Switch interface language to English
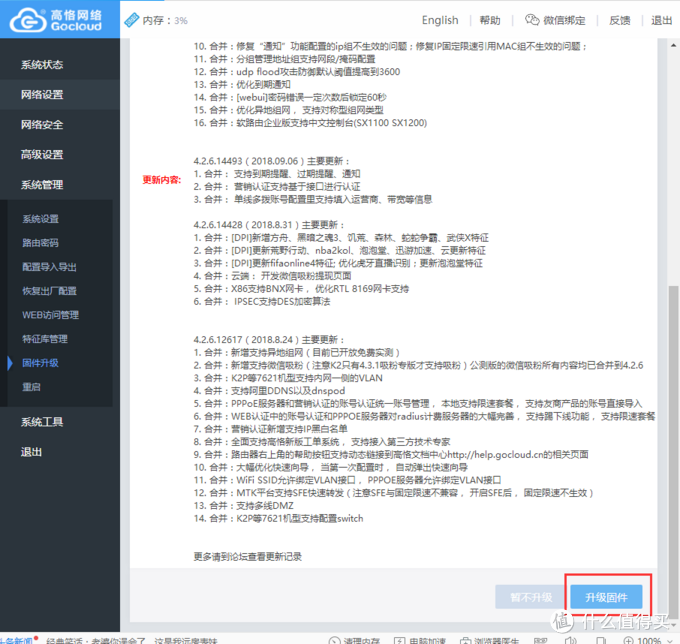The image size is (680, 644). click(x=440, y=20)
